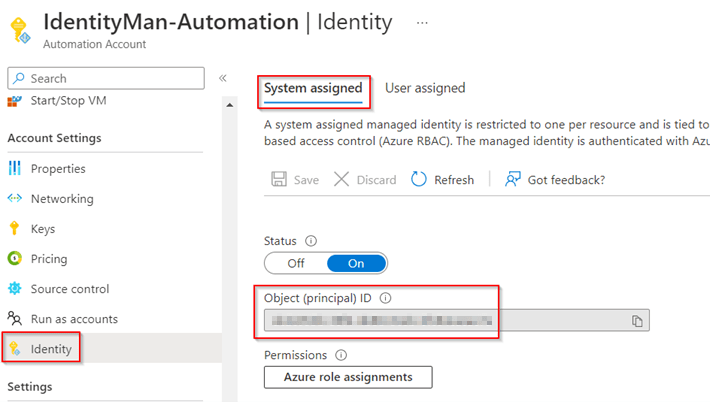Refresh the identity page
The width and height of the screenshot is (710, 402).
(442, 180)
